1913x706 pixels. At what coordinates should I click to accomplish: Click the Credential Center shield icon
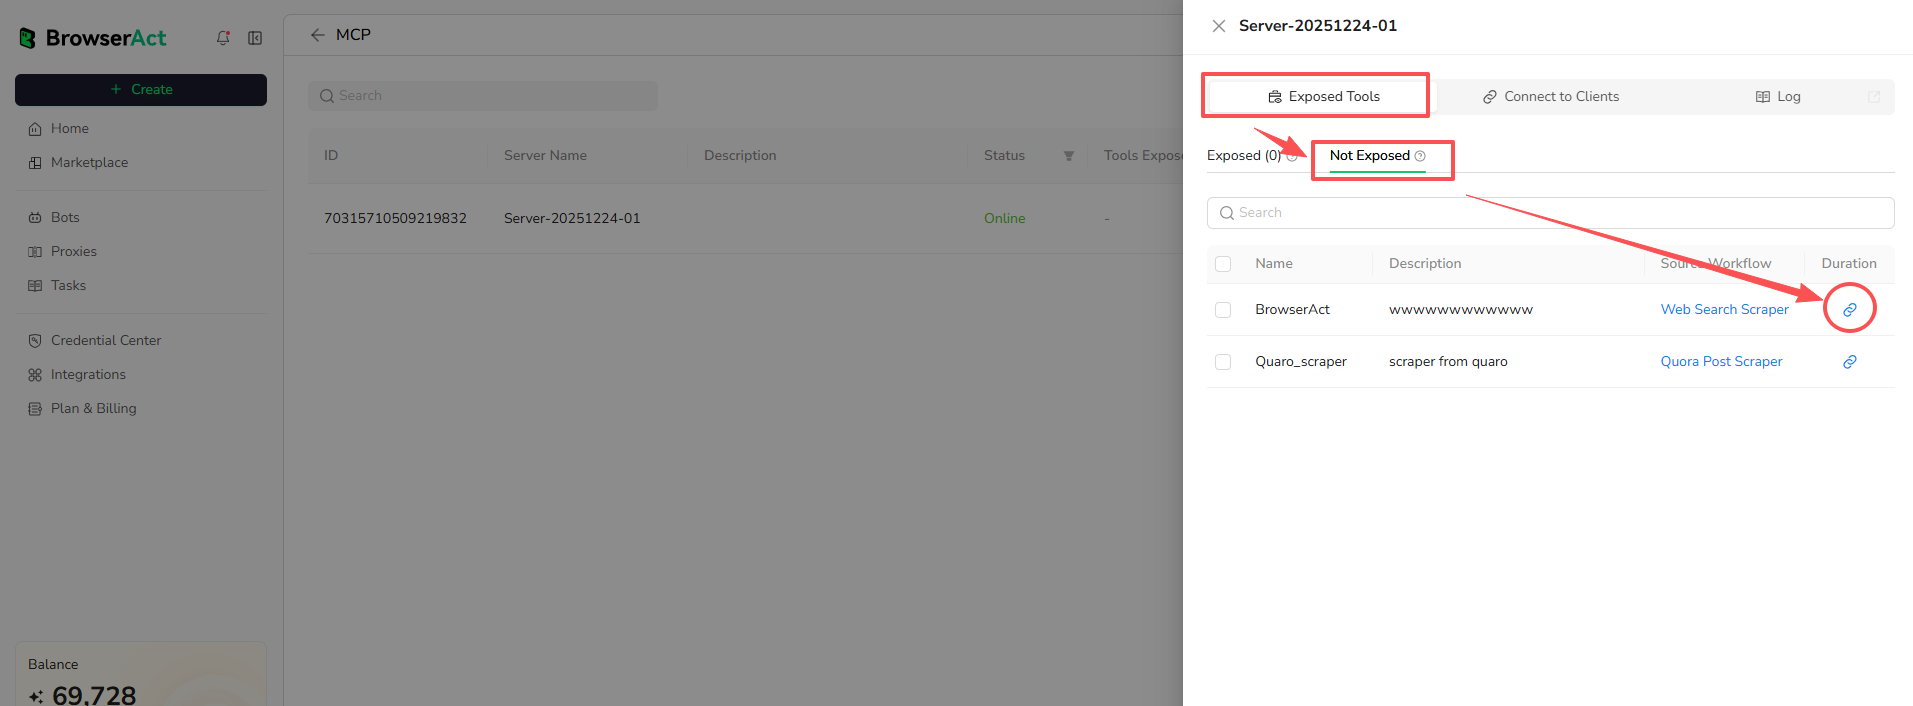click(35, 341)
